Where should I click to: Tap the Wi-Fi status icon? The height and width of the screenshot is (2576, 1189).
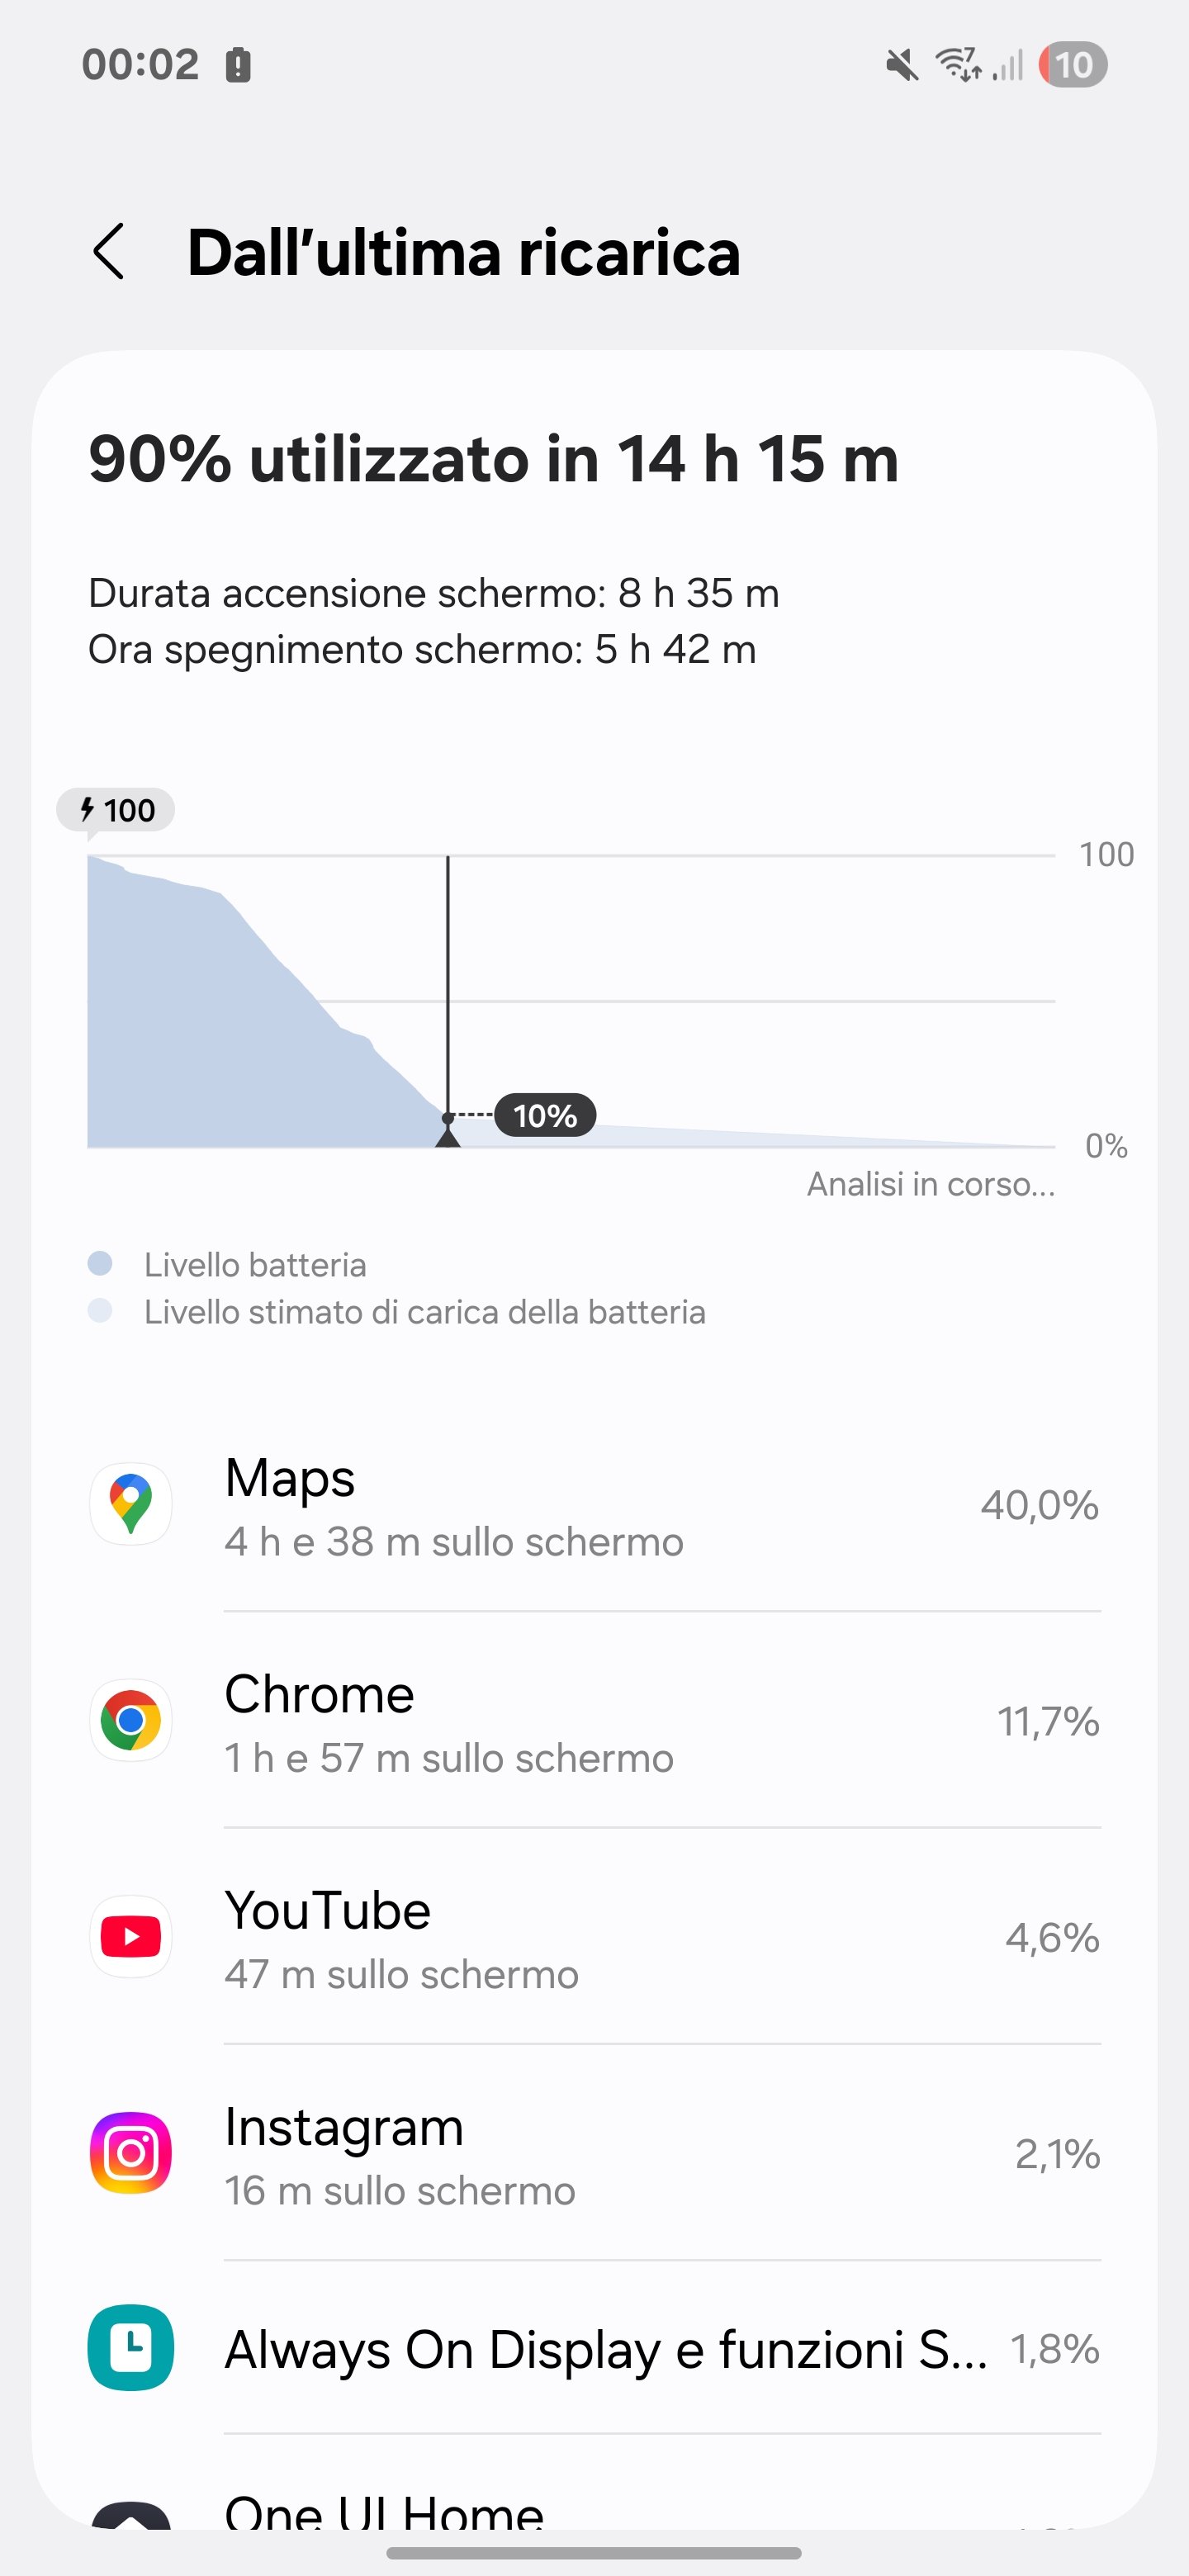(x=957, y=66)
